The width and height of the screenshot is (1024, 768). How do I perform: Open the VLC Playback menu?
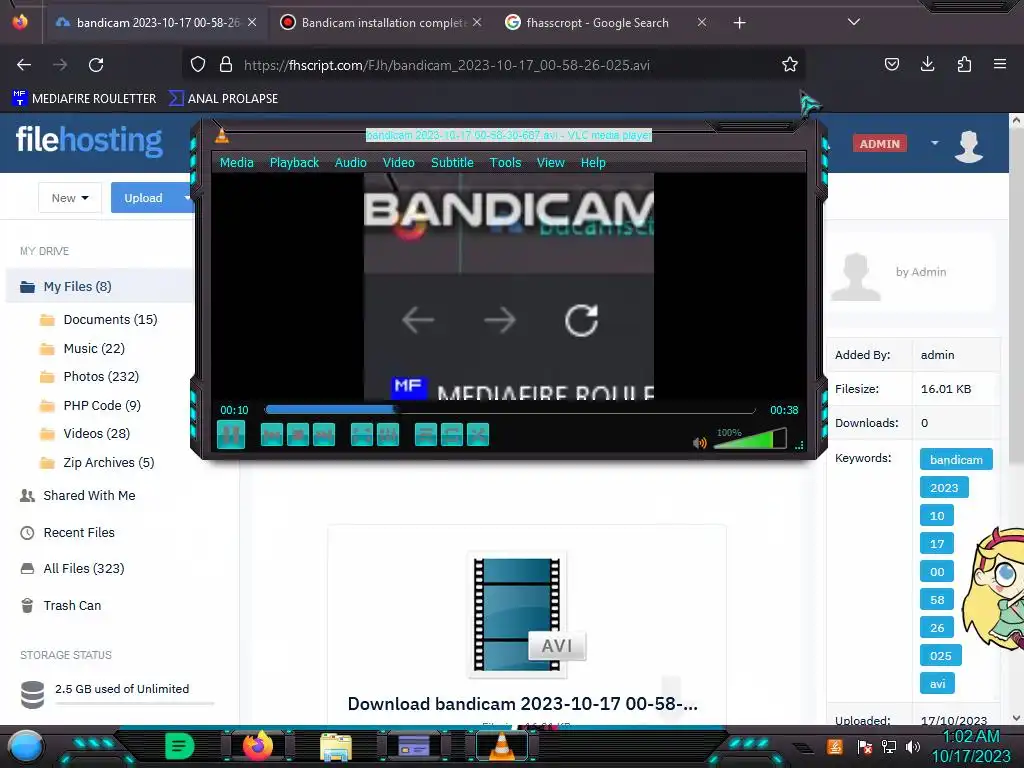(x=295, y=163)
